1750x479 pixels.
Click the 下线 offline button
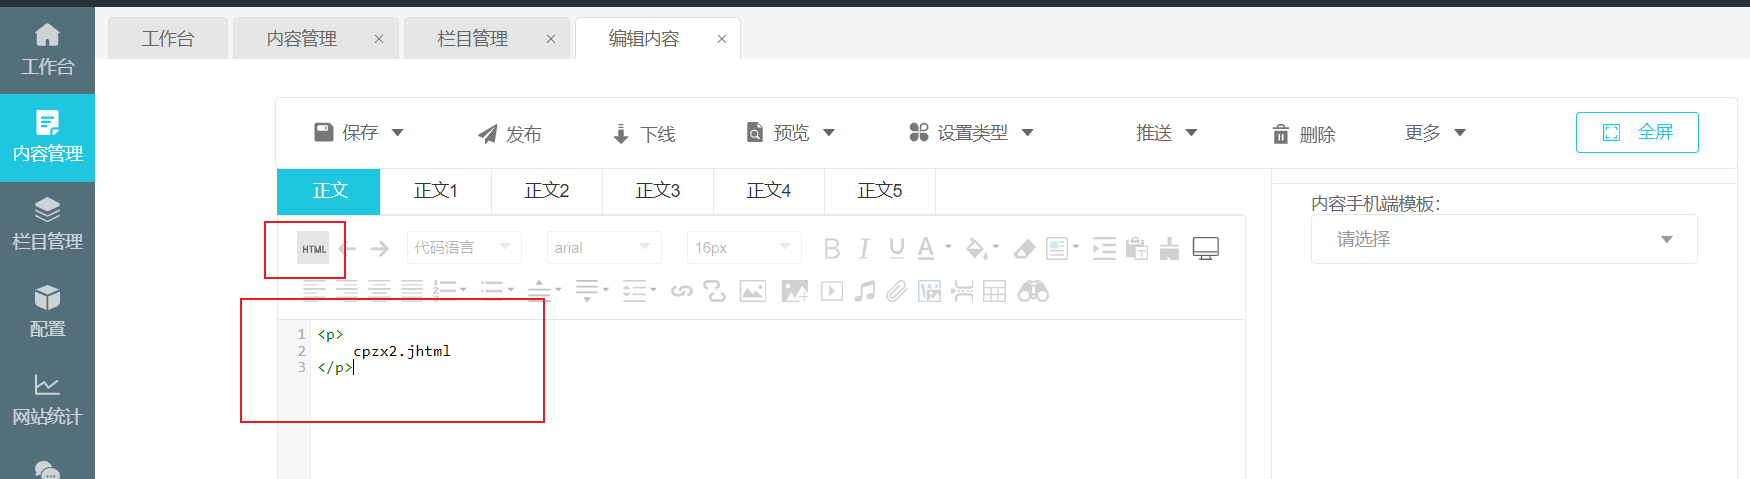click(644, 134)
